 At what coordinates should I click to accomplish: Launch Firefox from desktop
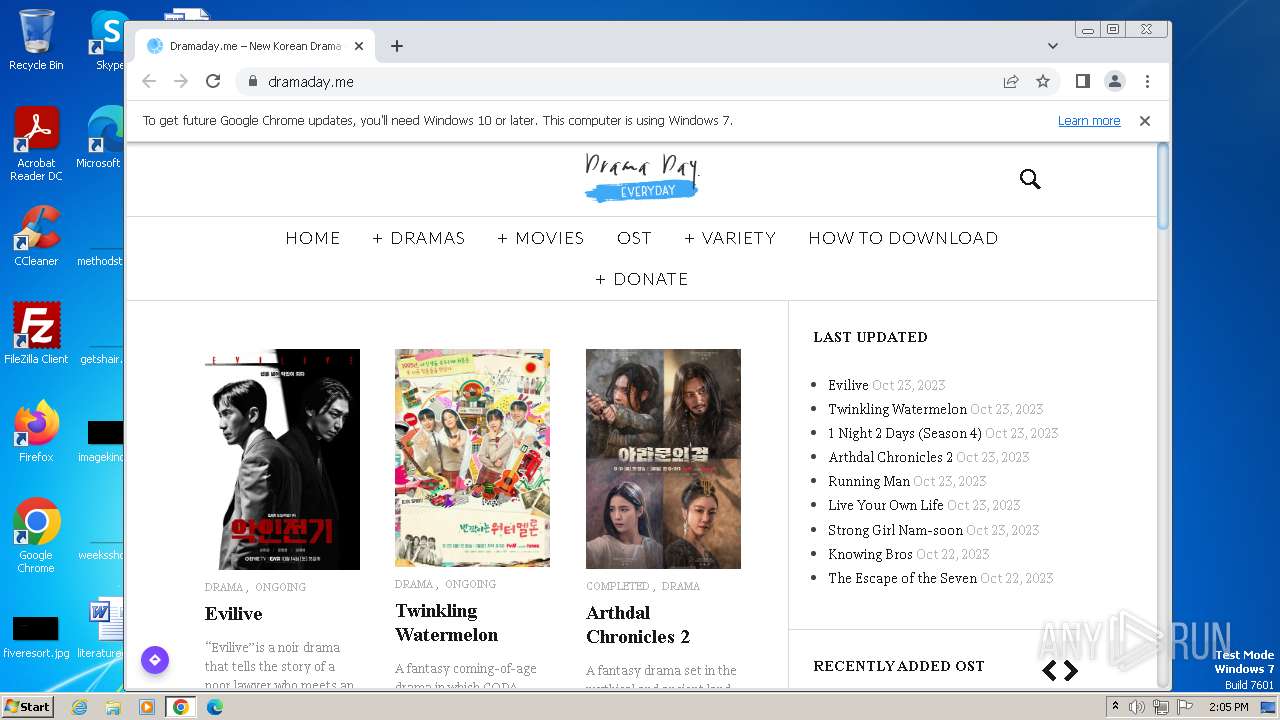36,432
